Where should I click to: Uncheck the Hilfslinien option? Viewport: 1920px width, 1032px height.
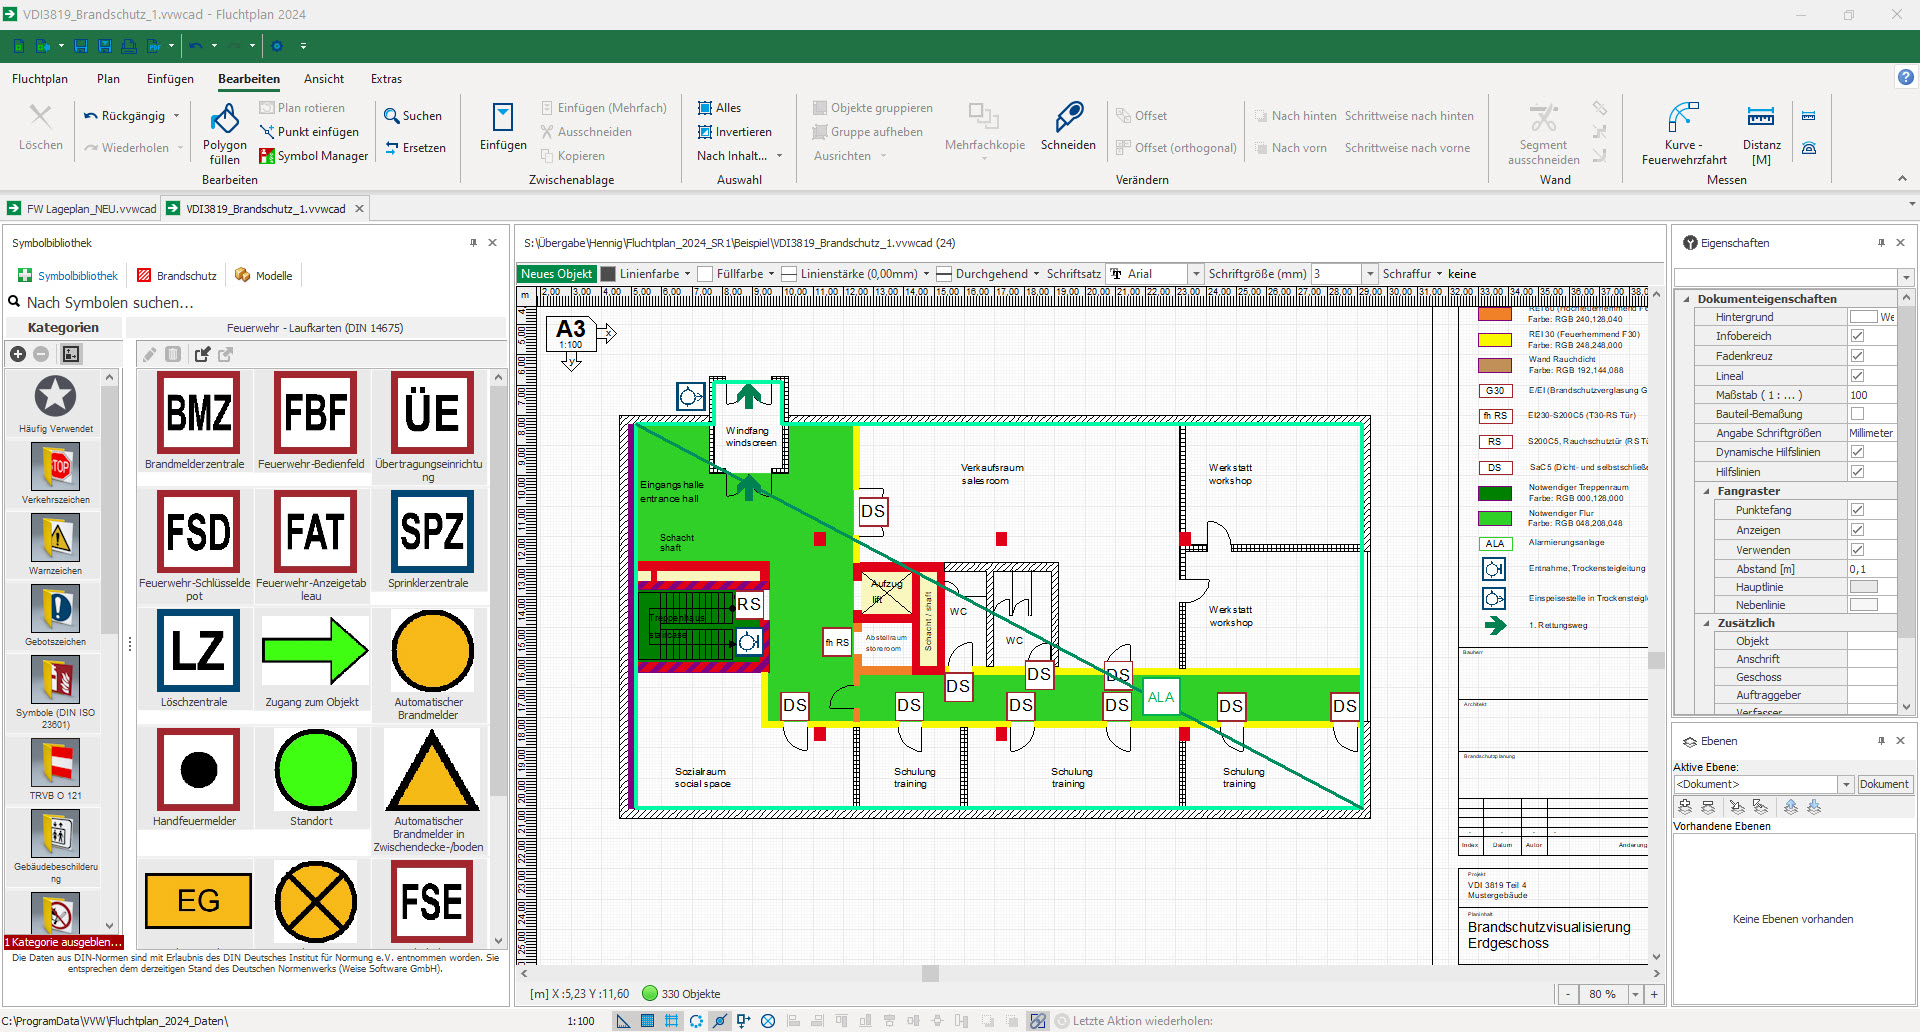(1857, 472)
